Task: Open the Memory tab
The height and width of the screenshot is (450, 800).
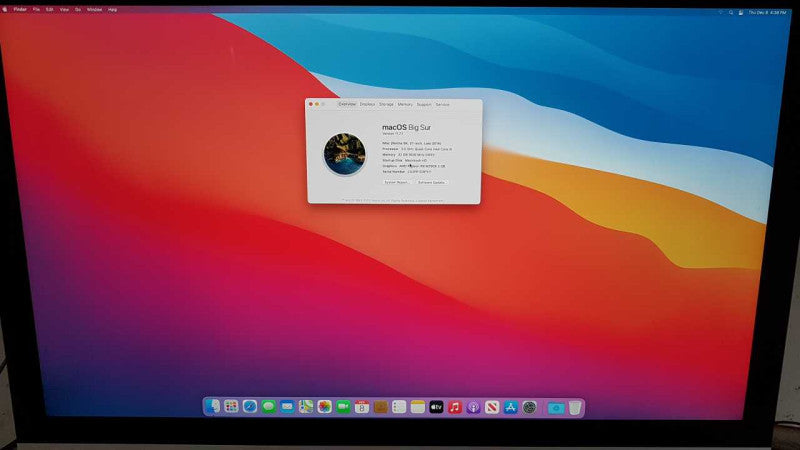Action: pos(405,104)
